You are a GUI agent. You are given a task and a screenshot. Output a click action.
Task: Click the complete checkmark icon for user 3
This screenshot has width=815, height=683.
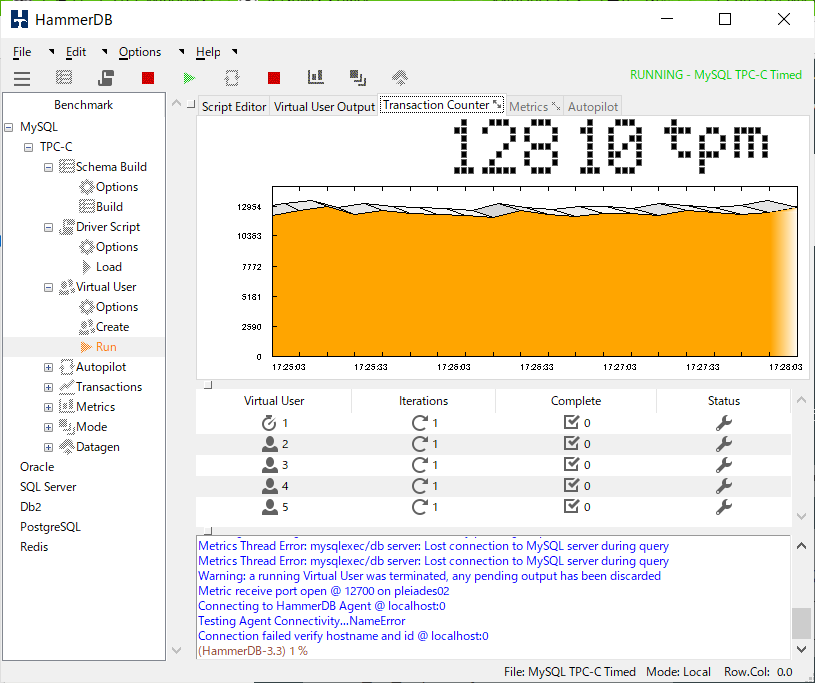pyautogui.click(x=571, y=464)
